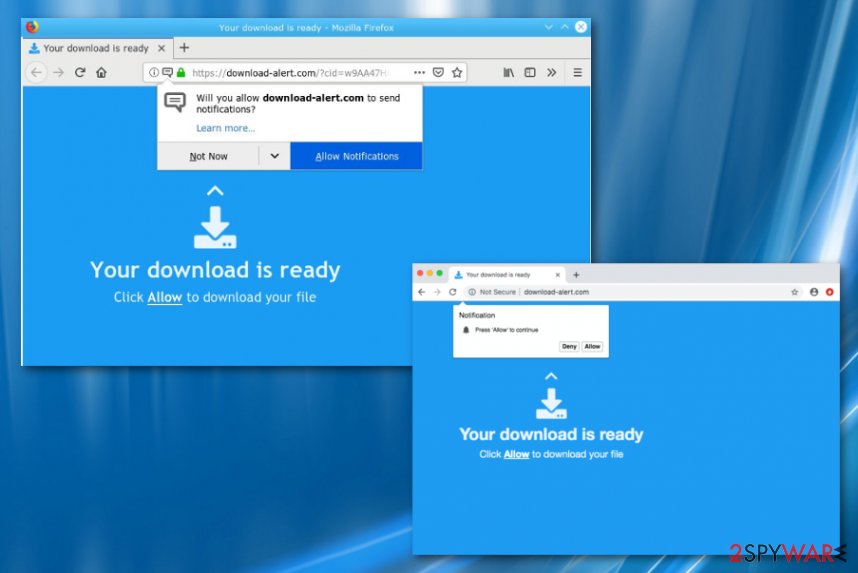The width and height of the screenshot is (858, 573).
Task: Select Firefox 'Your download is ready' tab
Action: point(97,48)
